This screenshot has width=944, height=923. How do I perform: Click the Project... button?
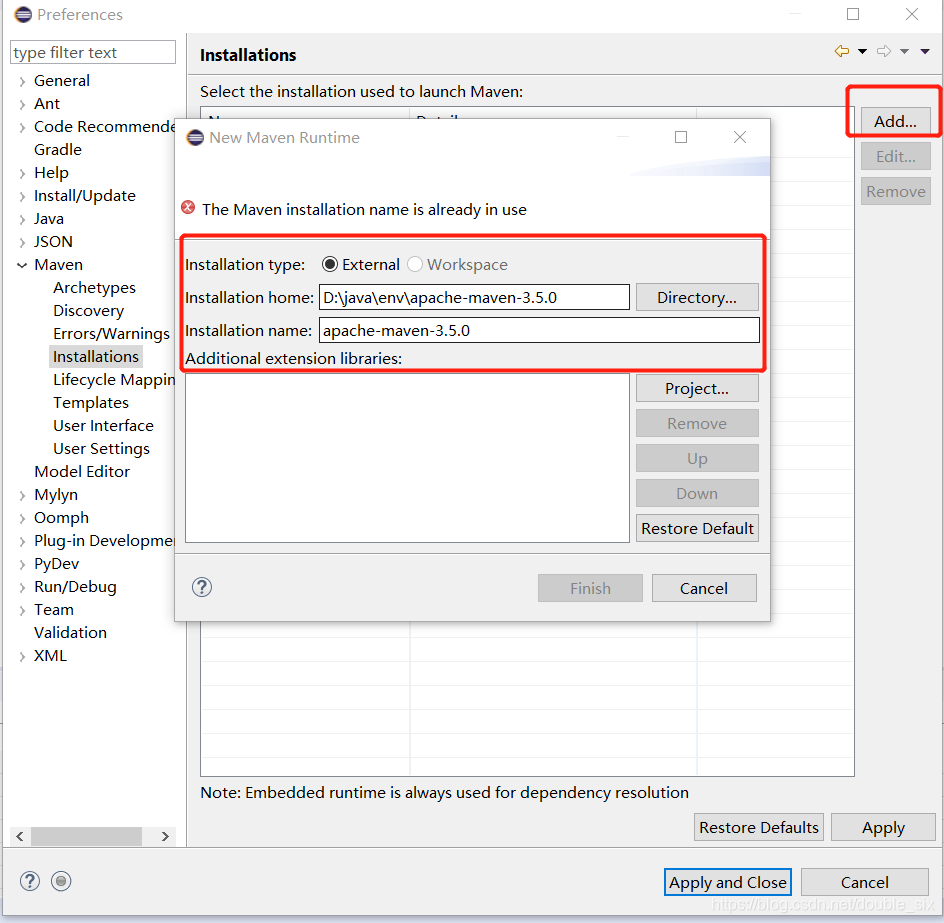click(x=697, y=388)
